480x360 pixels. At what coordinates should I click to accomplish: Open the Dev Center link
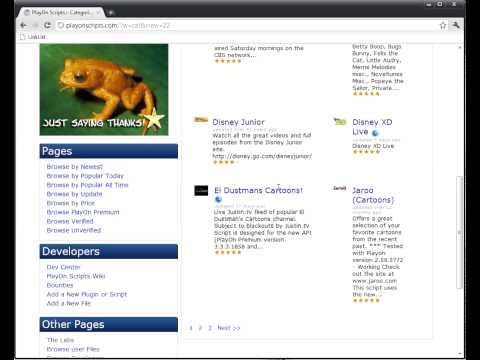tap(63, 267)
